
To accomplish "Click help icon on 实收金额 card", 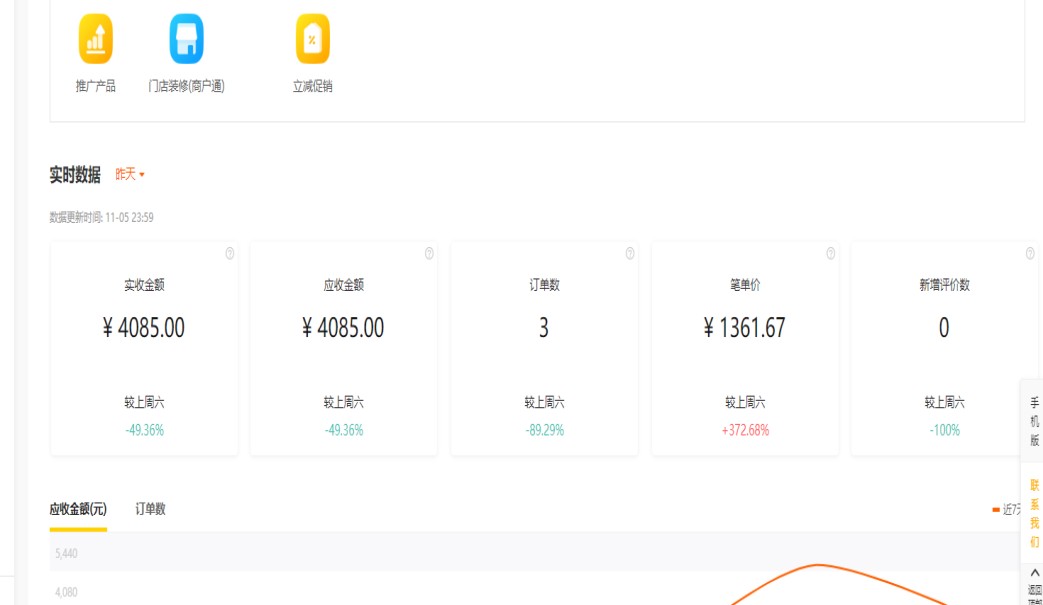I will tap(230, 254).
